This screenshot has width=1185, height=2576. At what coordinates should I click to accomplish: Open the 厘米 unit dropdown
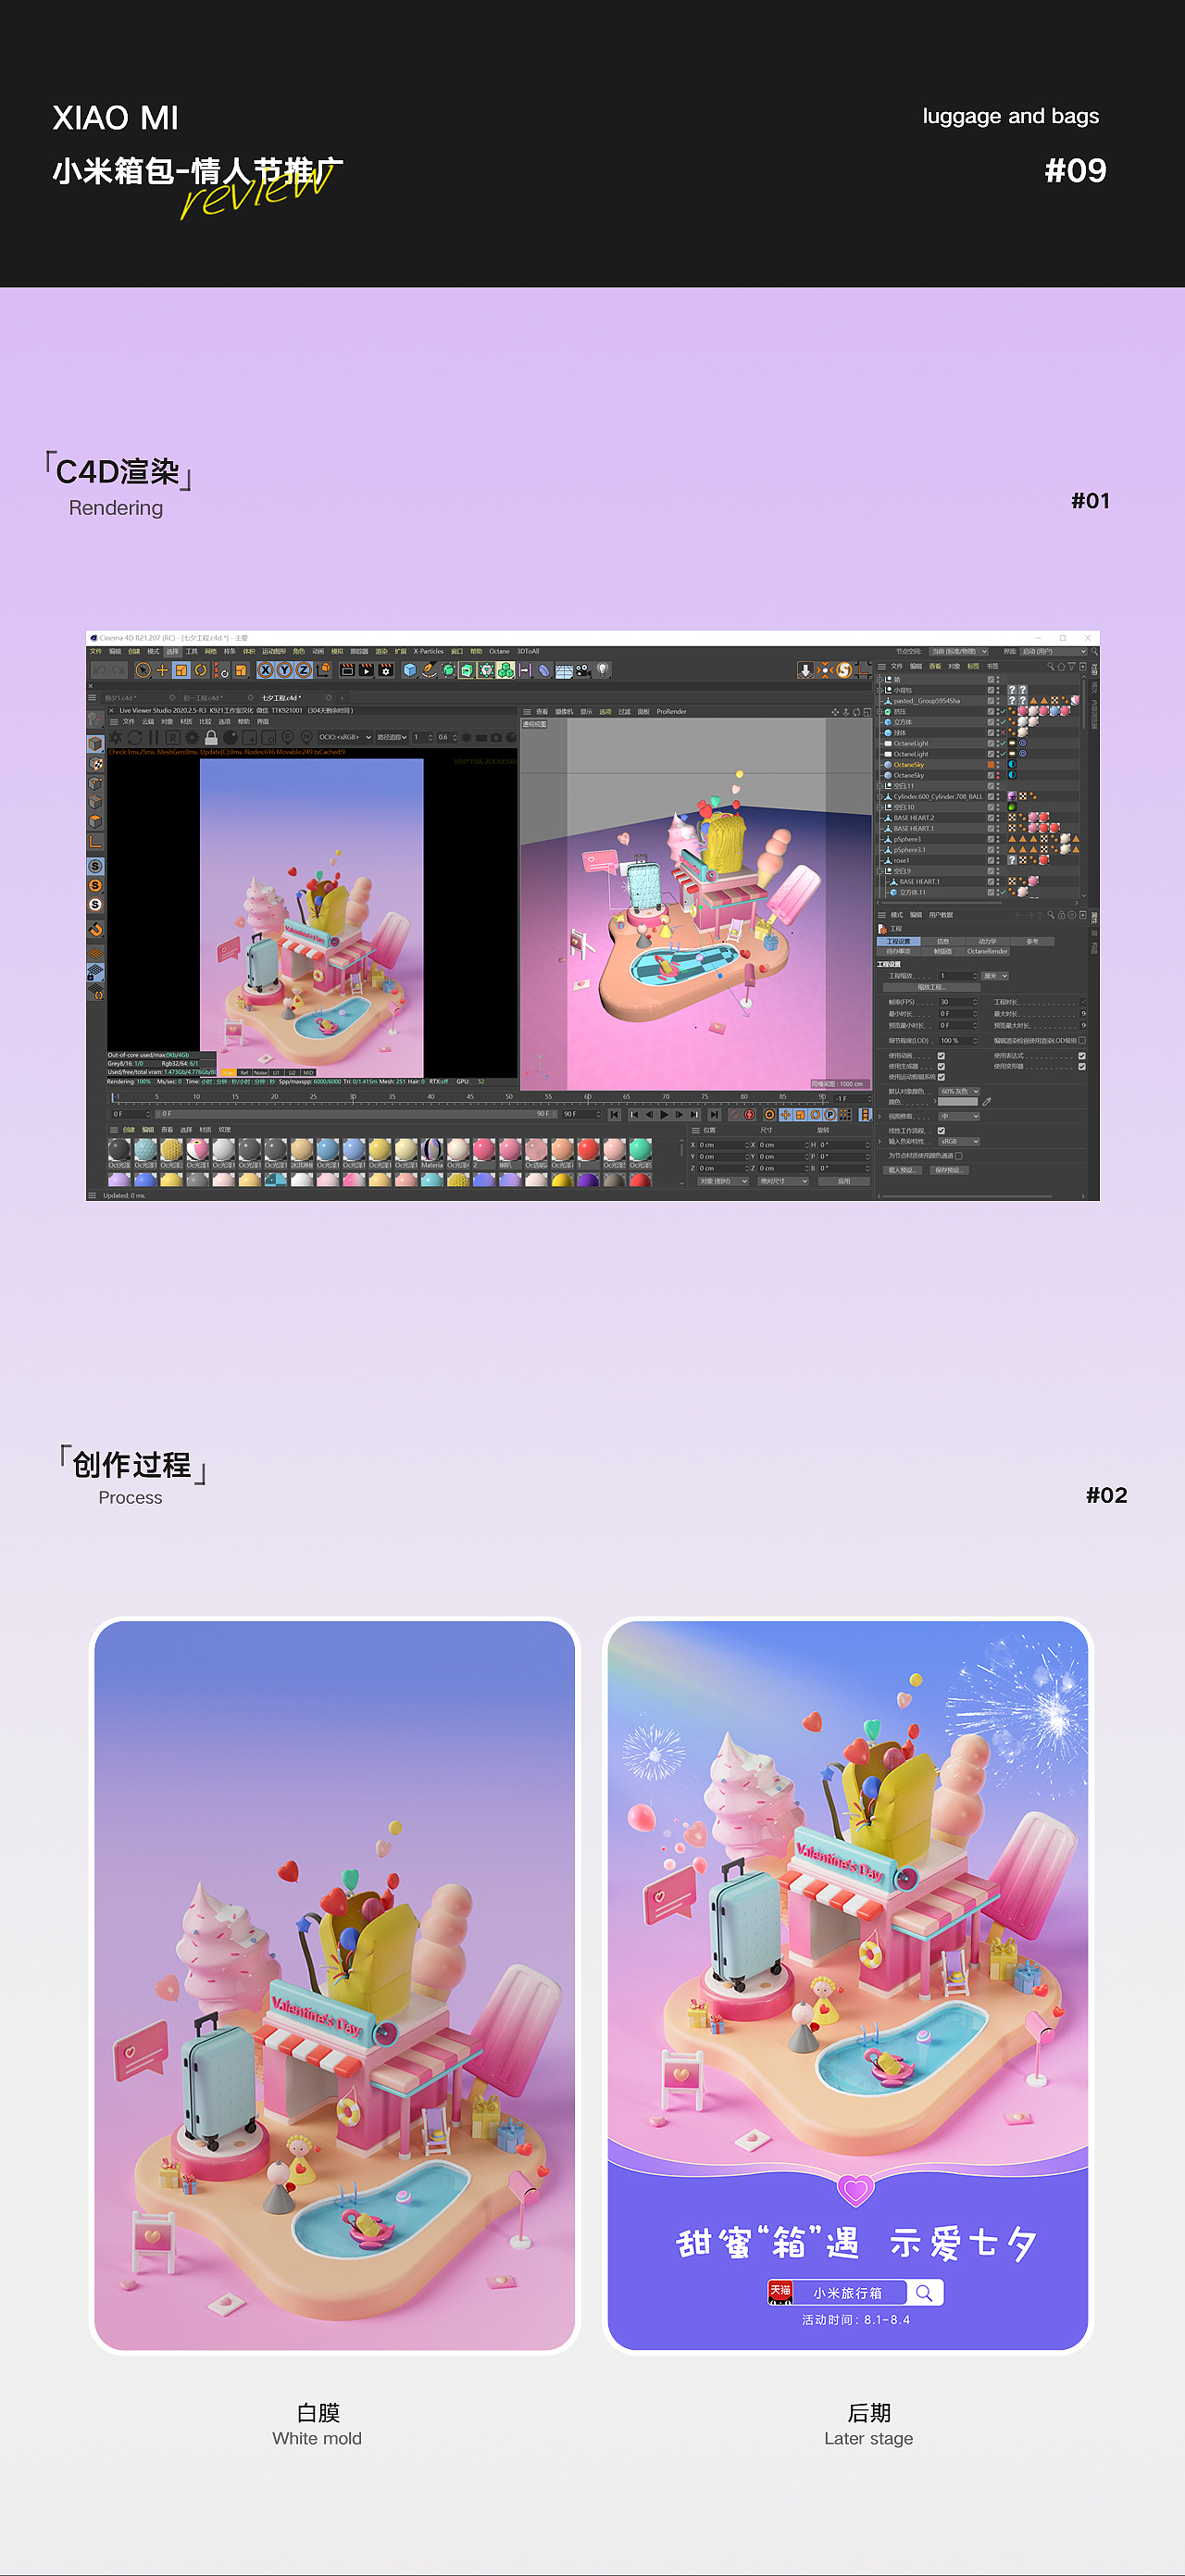pyautogui.click(x=995, y=977)
